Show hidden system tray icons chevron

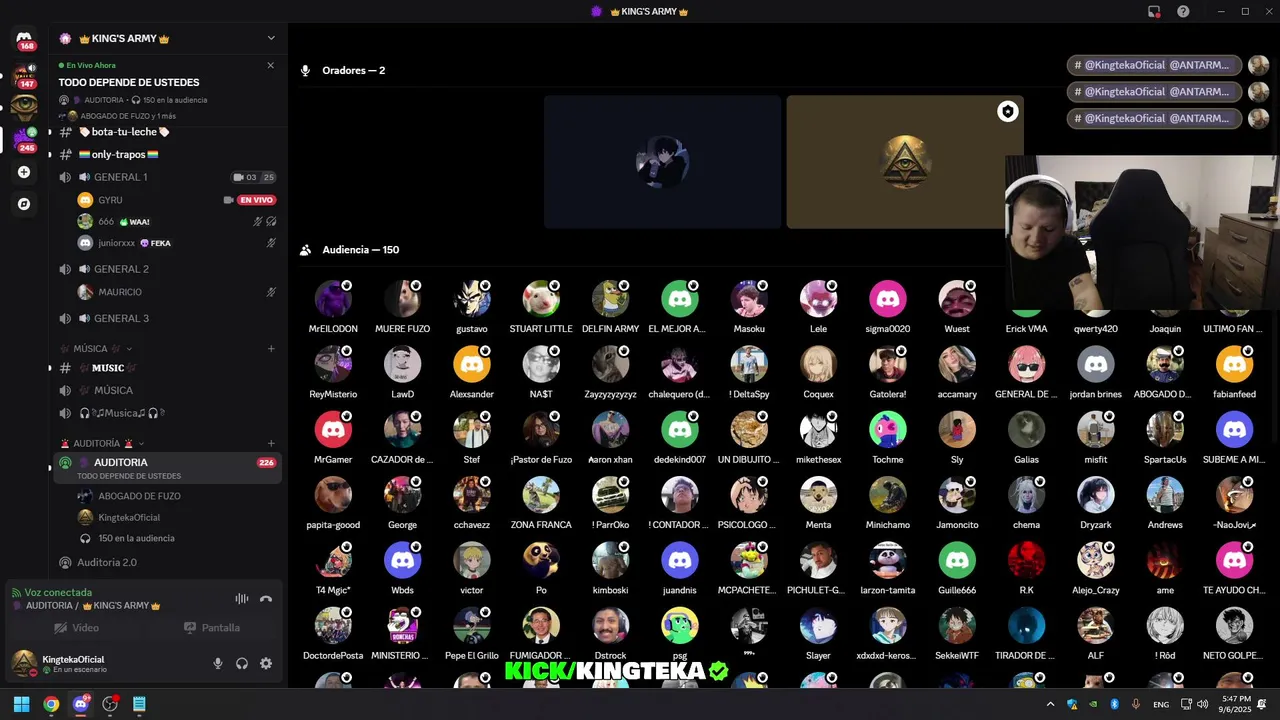1050,704
